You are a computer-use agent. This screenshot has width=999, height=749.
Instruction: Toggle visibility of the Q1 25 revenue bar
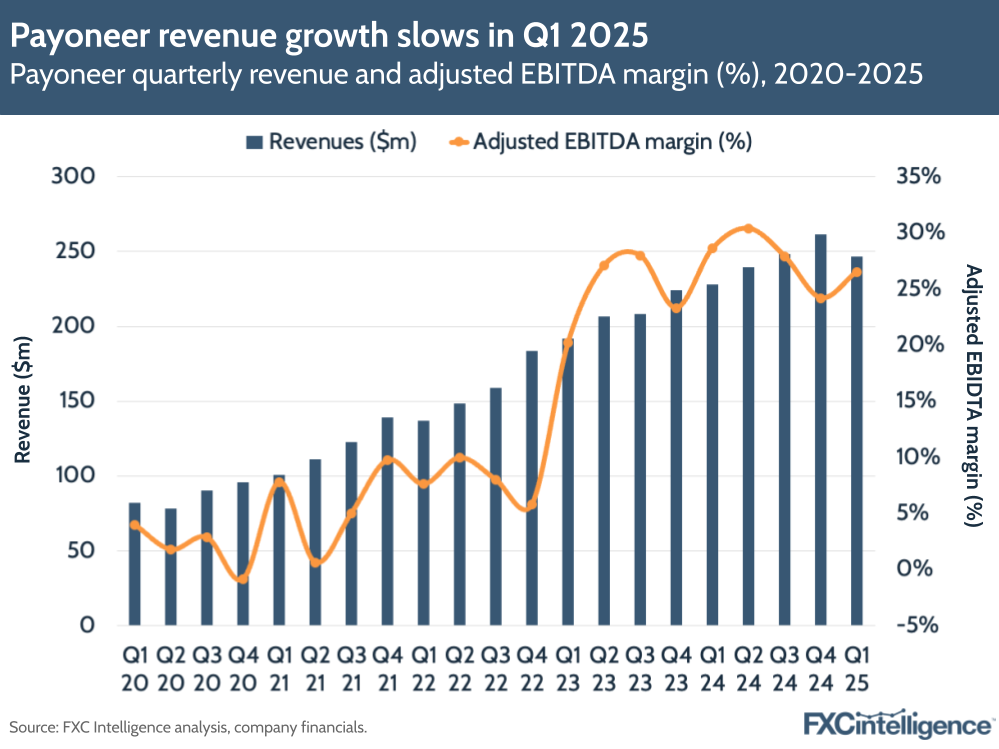857,450
